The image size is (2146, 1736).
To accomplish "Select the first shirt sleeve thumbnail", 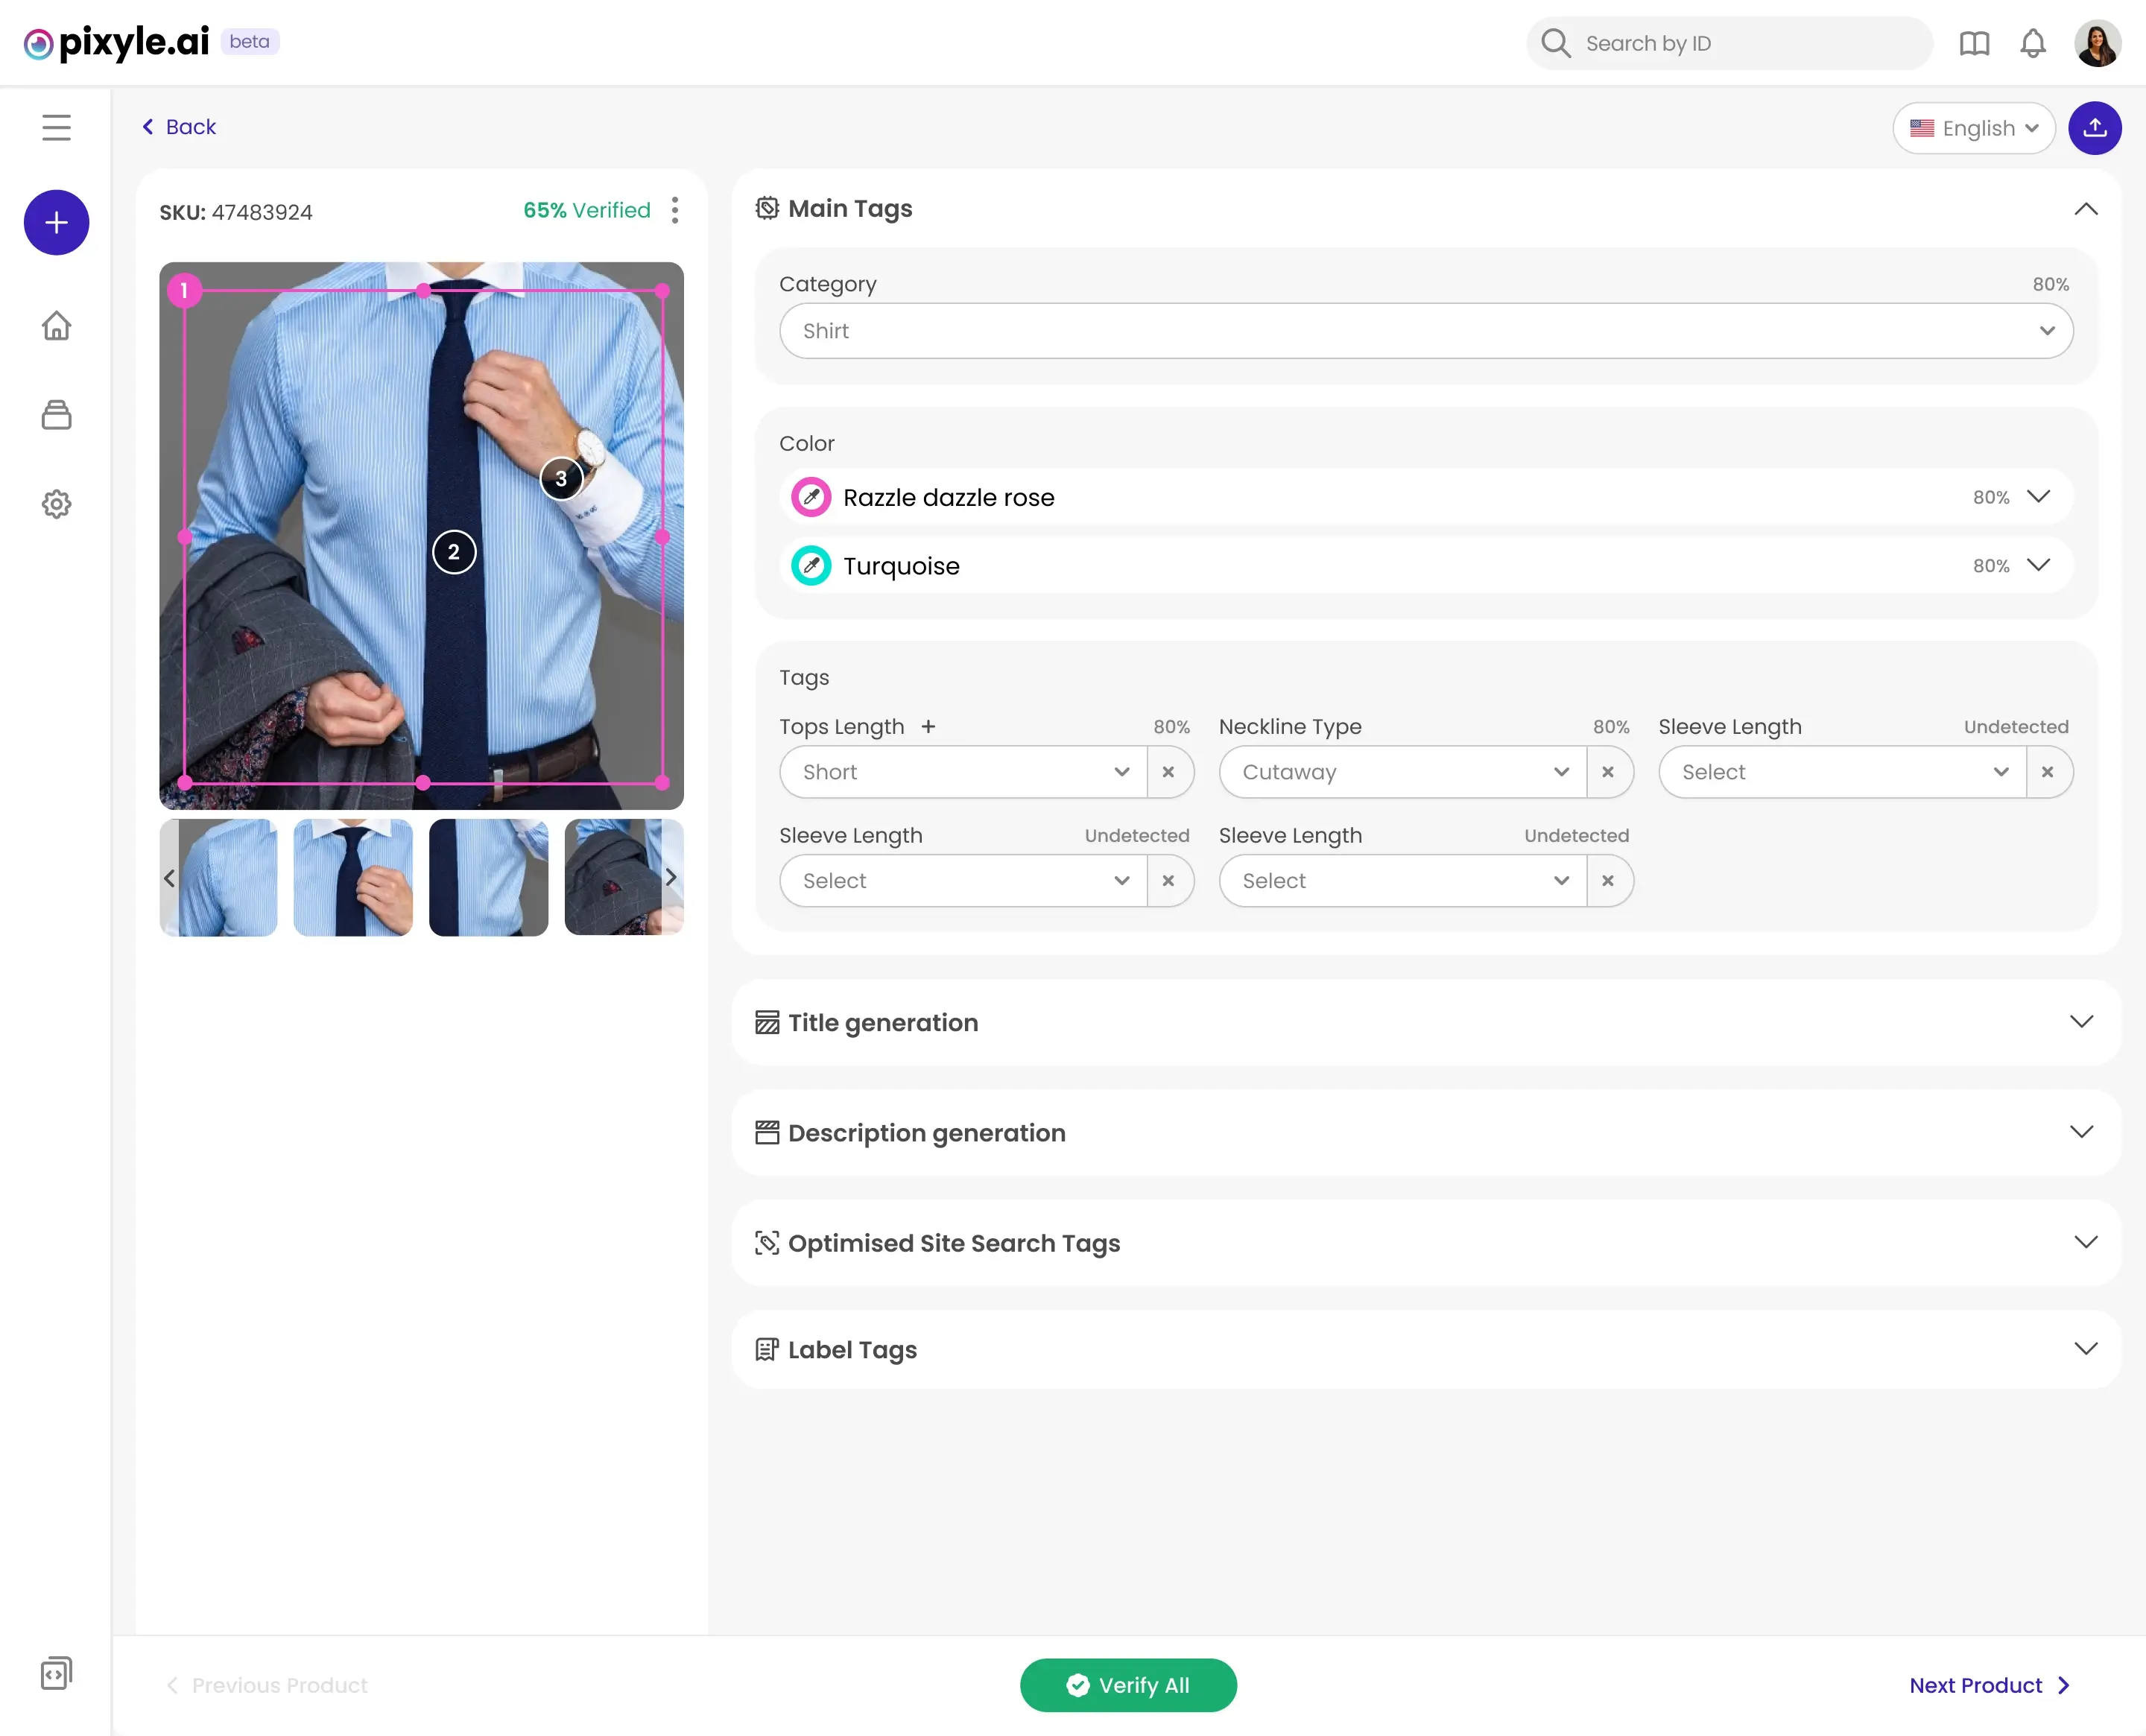I will [x=219, y=878].
